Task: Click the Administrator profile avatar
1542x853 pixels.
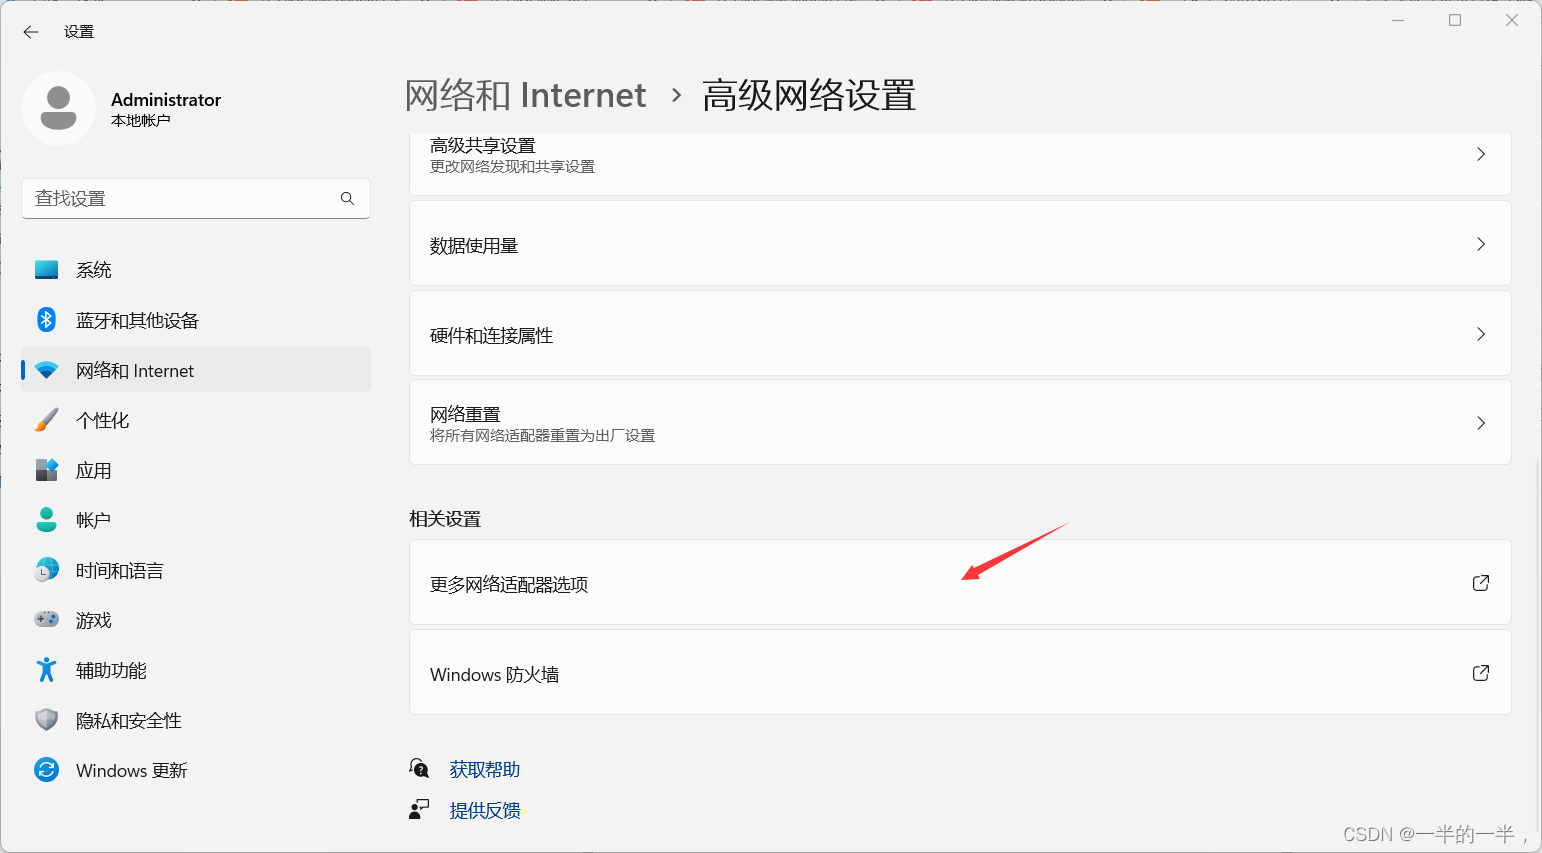Action: pos(58,108)
